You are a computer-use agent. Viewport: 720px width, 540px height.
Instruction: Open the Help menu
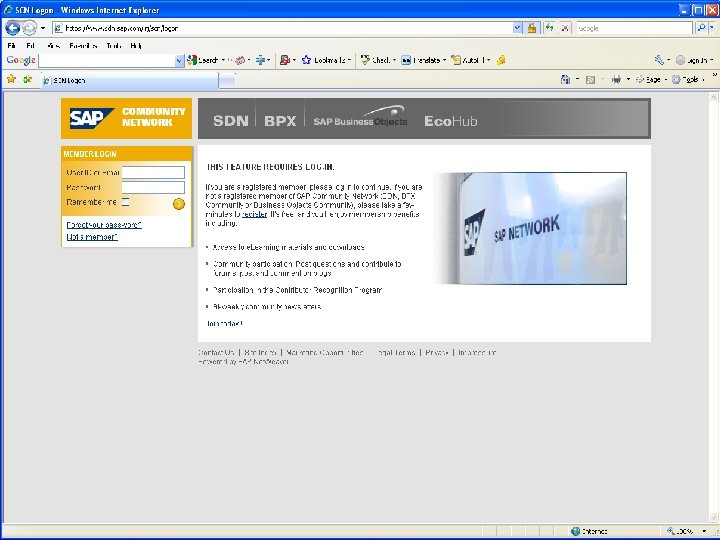click(x=136, y=45)
